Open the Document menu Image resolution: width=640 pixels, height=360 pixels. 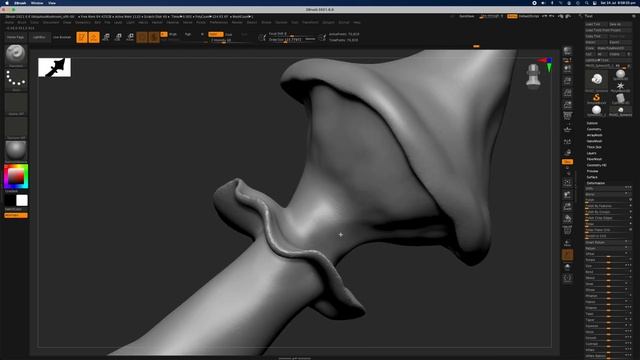[51, 22]
